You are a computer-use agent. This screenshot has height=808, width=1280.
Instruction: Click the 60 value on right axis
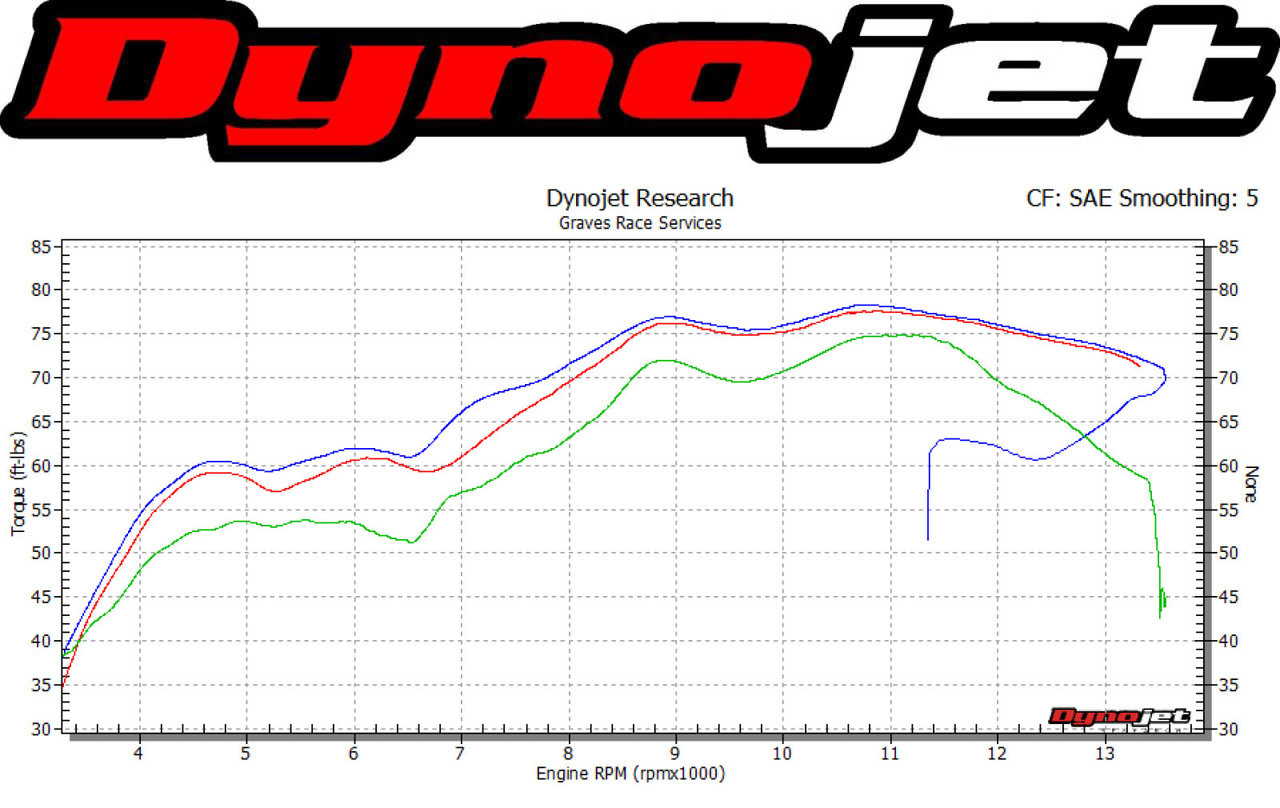pyautogui.click(x=1228, y=466)
